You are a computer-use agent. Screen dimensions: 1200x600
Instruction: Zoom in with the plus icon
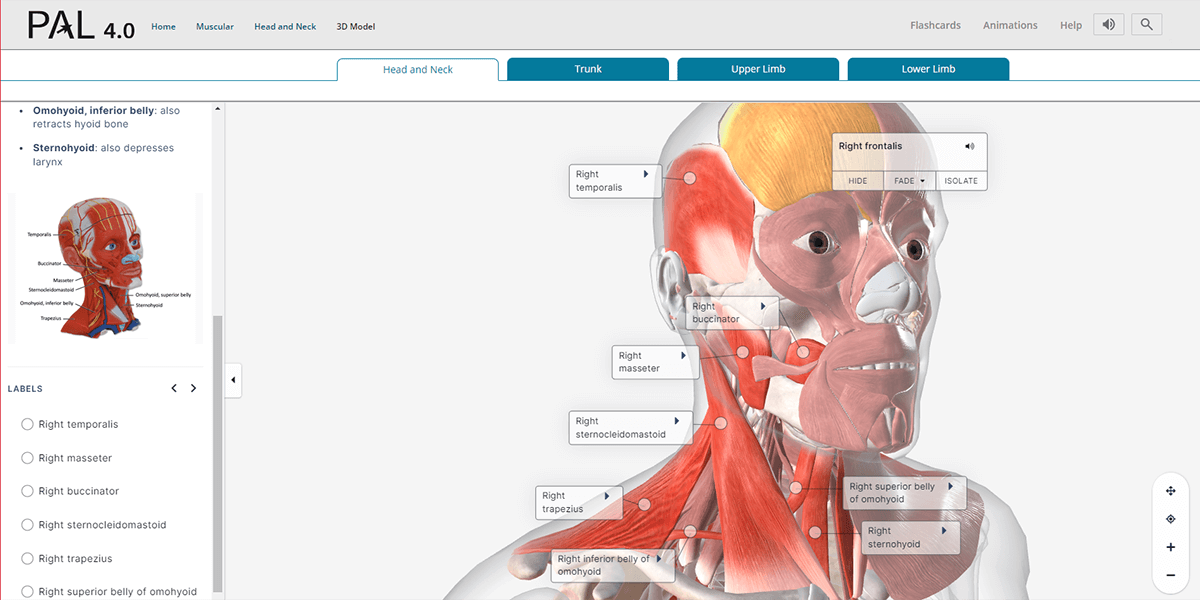pos(1170,547)
